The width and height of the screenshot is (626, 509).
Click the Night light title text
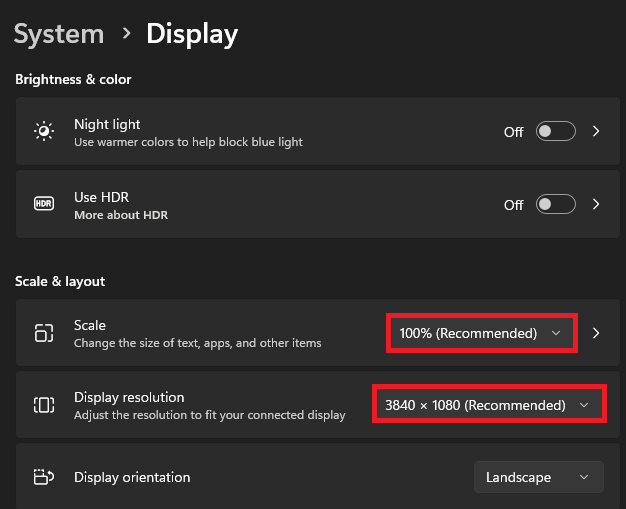tap(107, 125)
